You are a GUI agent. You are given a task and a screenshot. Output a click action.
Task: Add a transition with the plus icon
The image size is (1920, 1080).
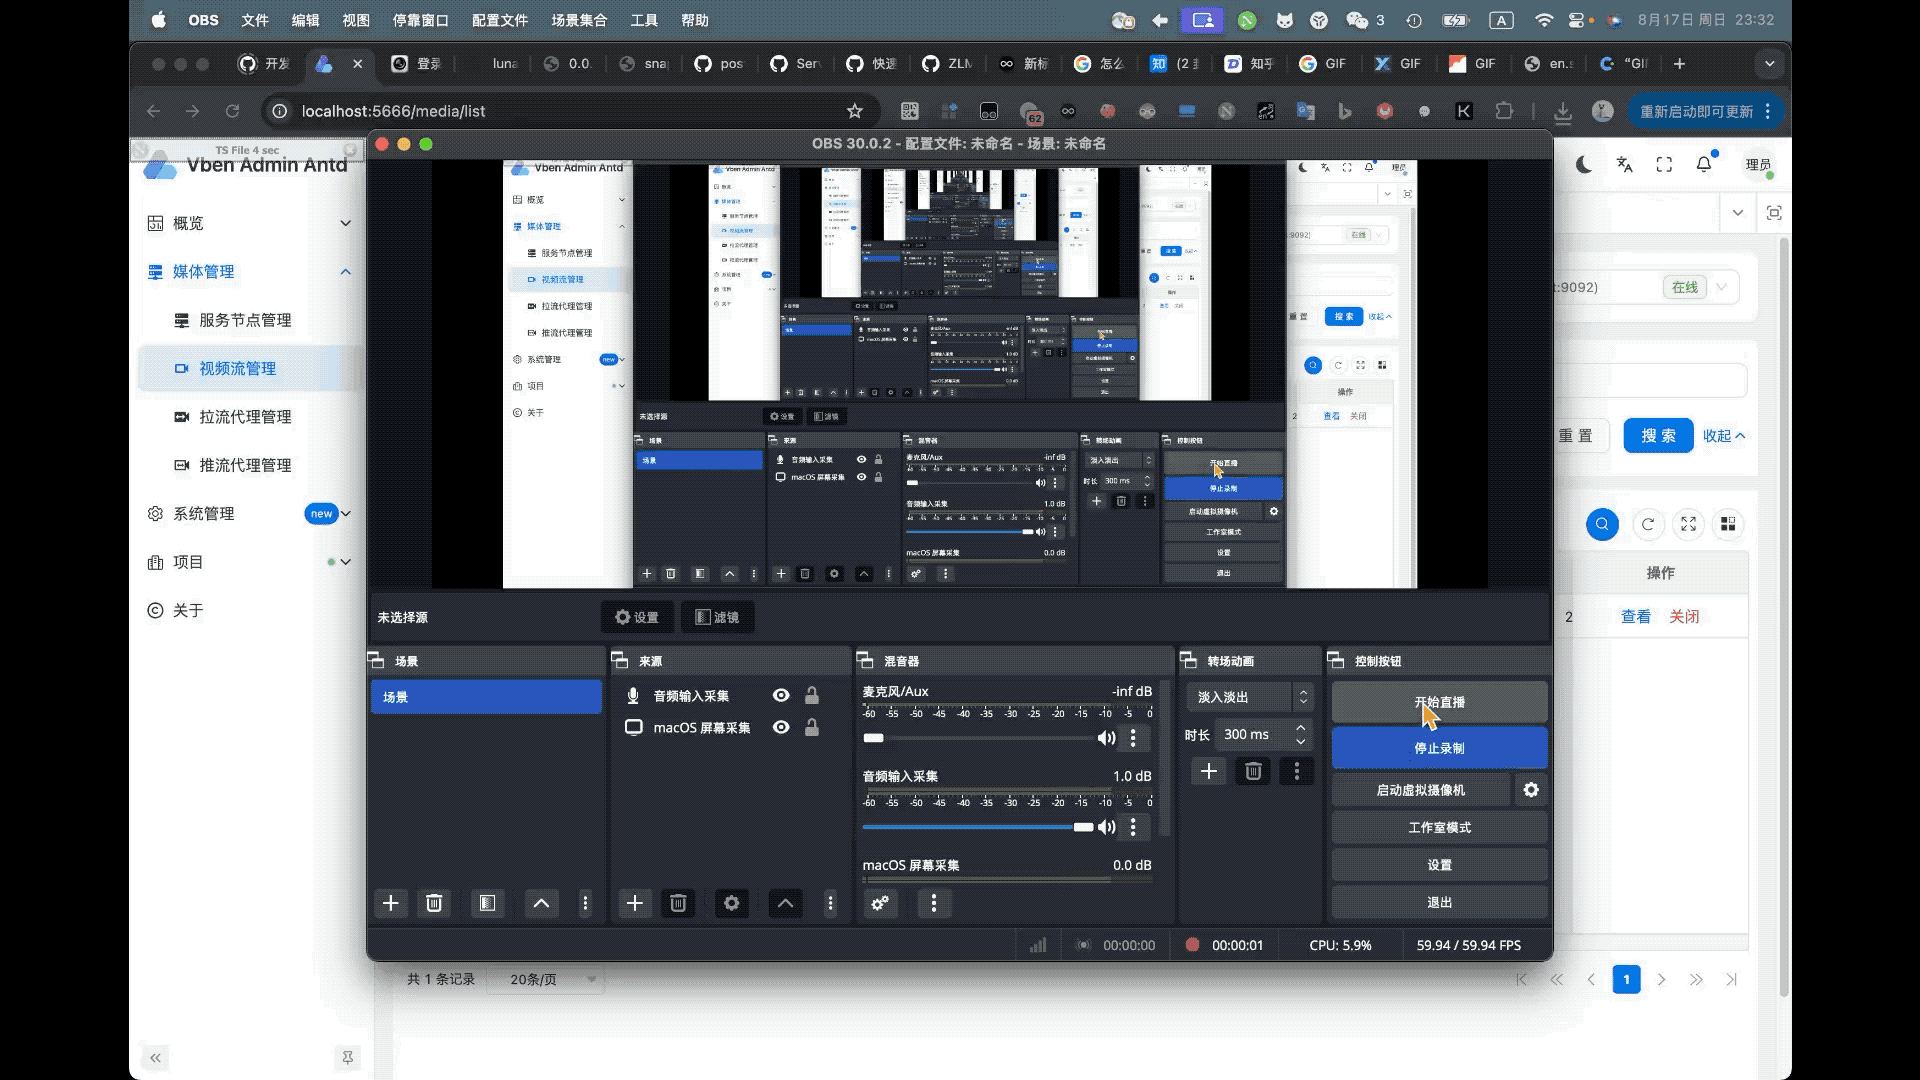coord(1209,771)
